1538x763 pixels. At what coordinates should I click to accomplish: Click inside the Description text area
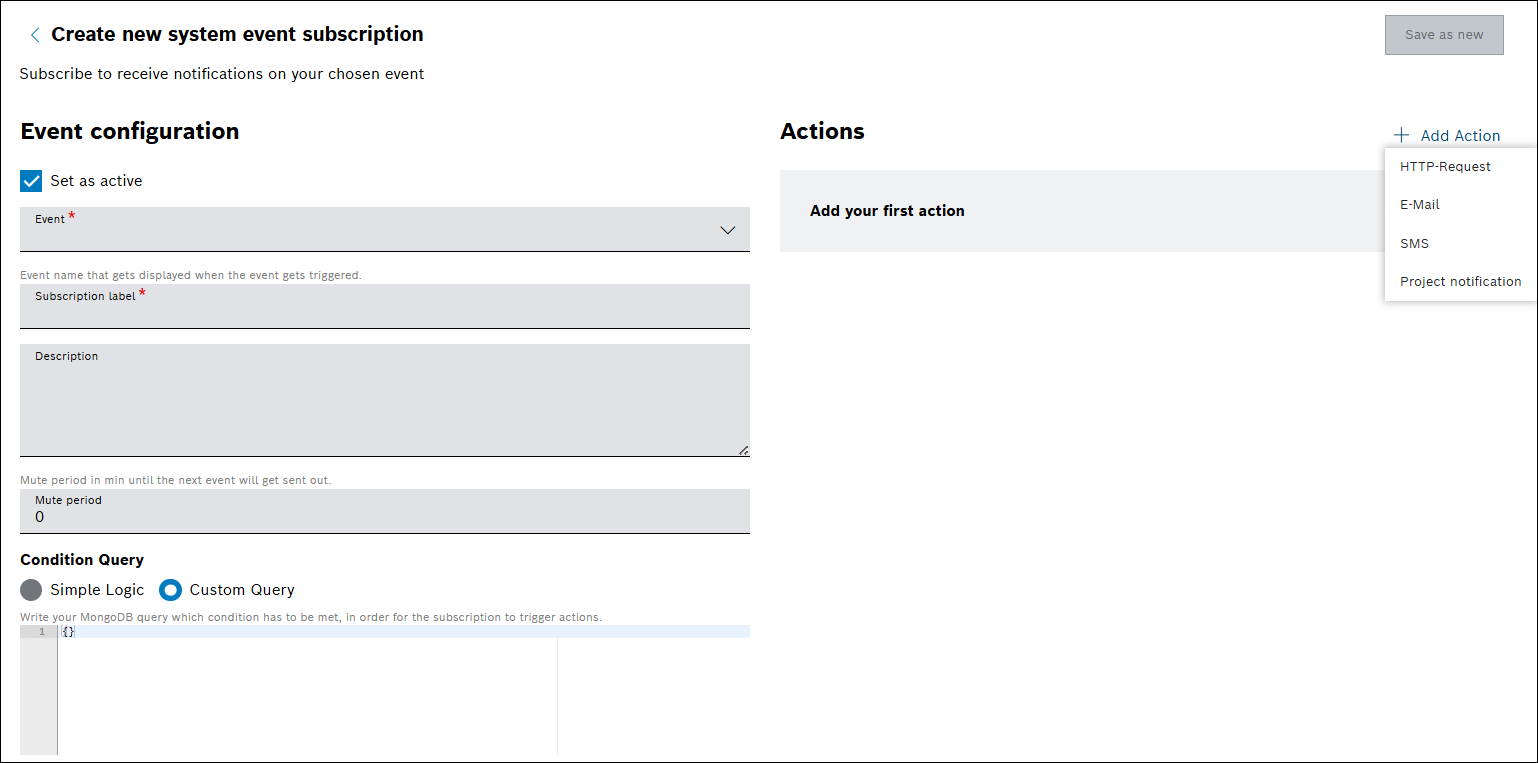(384, 405)
